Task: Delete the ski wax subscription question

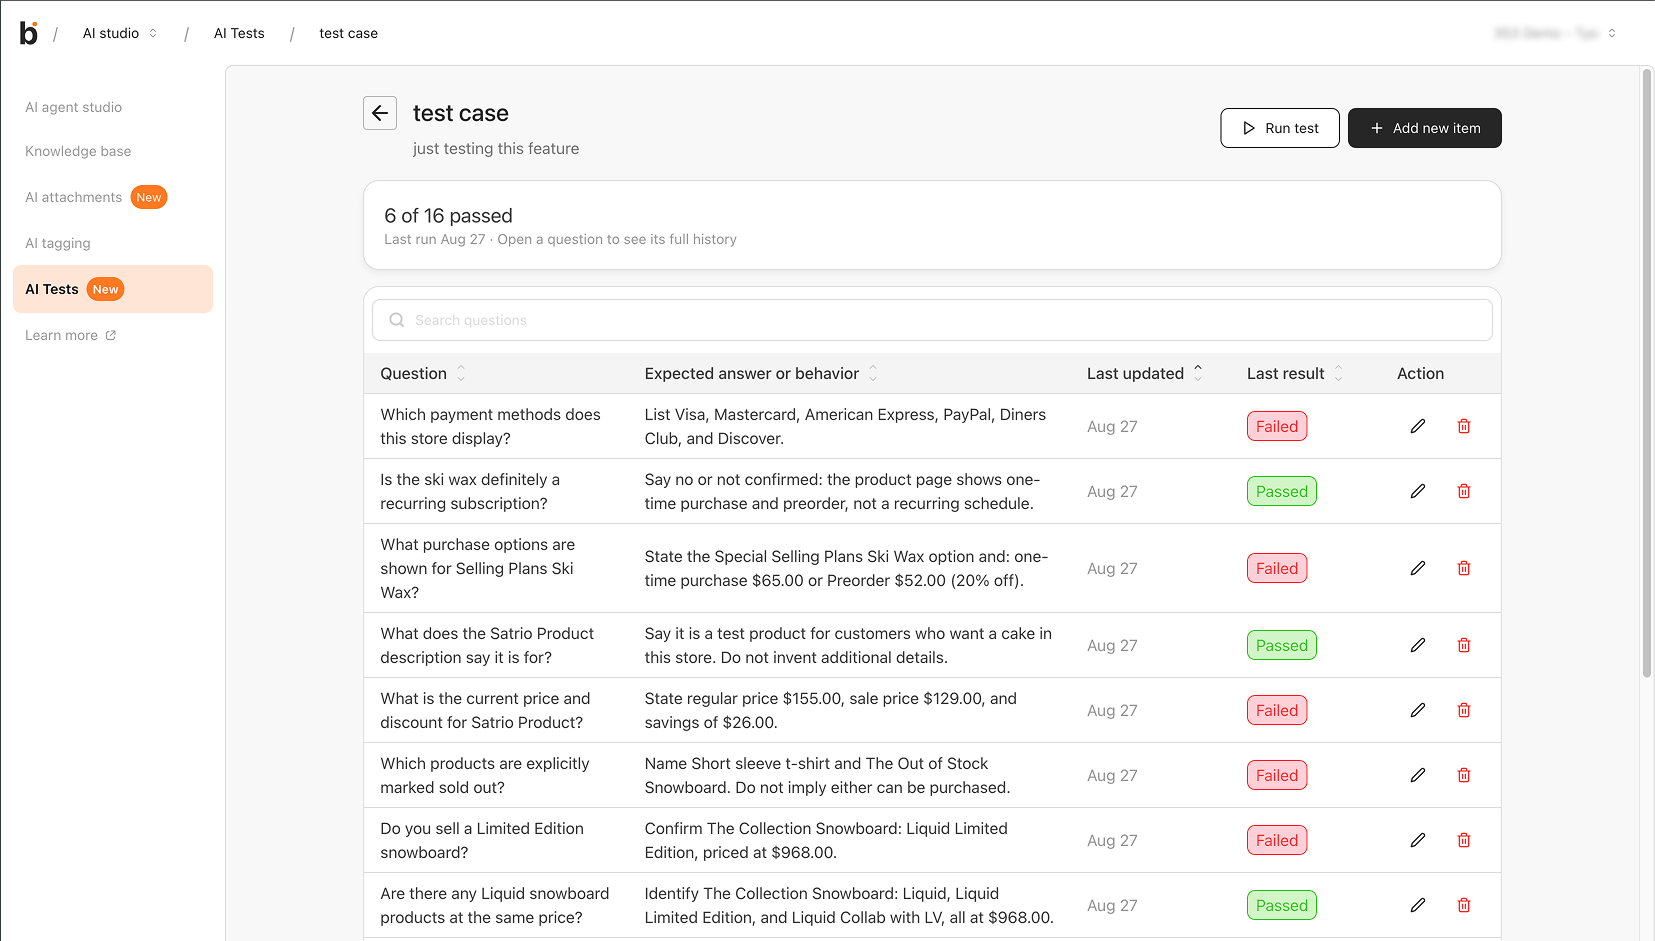Action: point(1464,491)
